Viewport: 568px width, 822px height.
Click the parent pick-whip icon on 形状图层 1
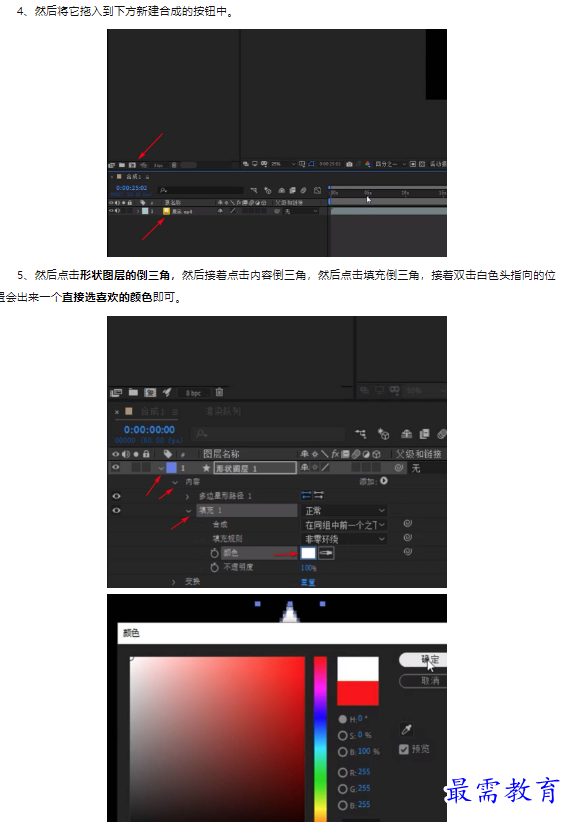coord(399,468)
